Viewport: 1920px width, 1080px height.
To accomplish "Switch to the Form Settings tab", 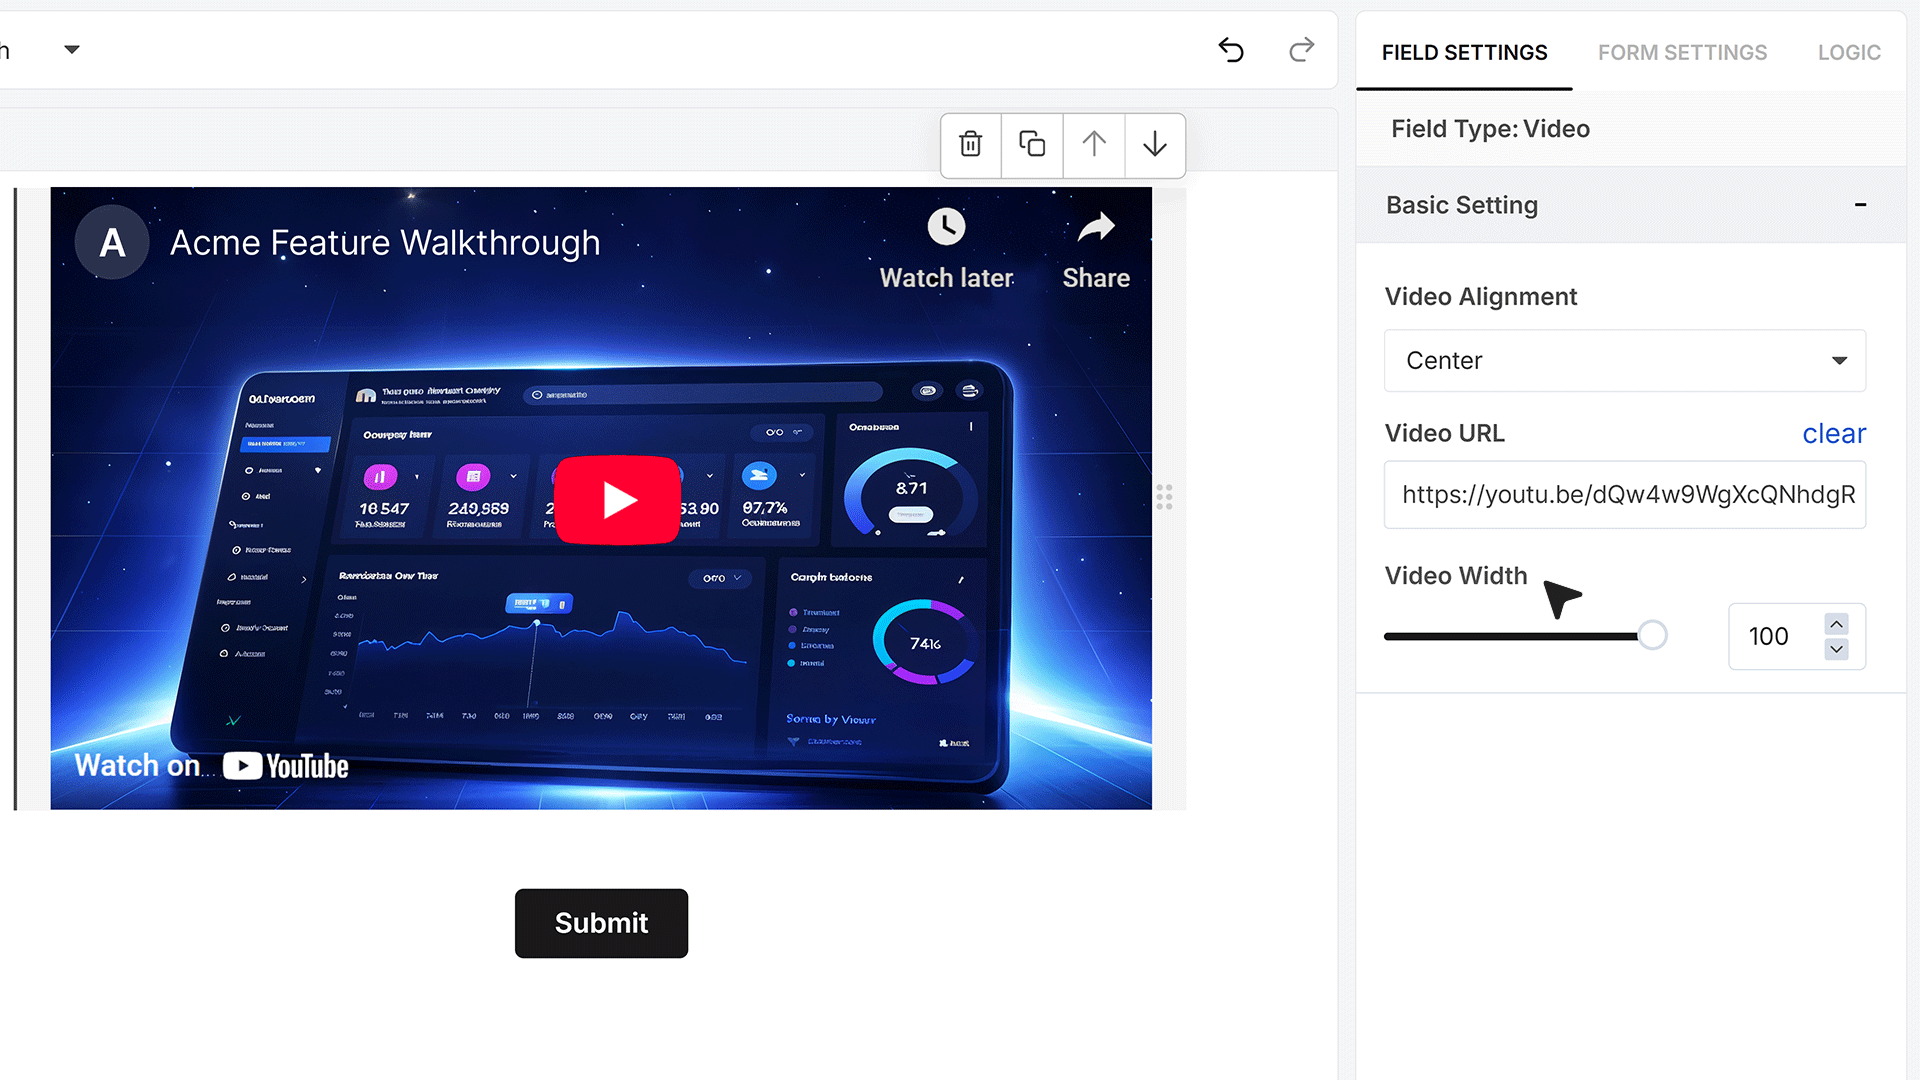I will point(1682,52).
